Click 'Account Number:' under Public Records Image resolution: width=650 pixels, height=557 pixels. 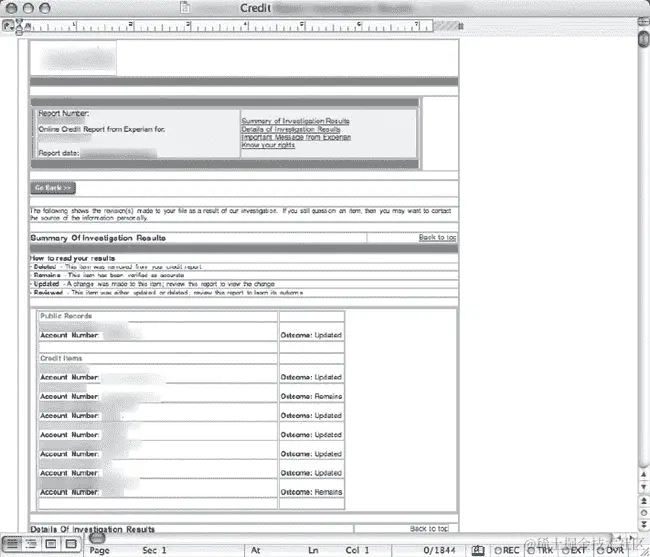(69, 335)
